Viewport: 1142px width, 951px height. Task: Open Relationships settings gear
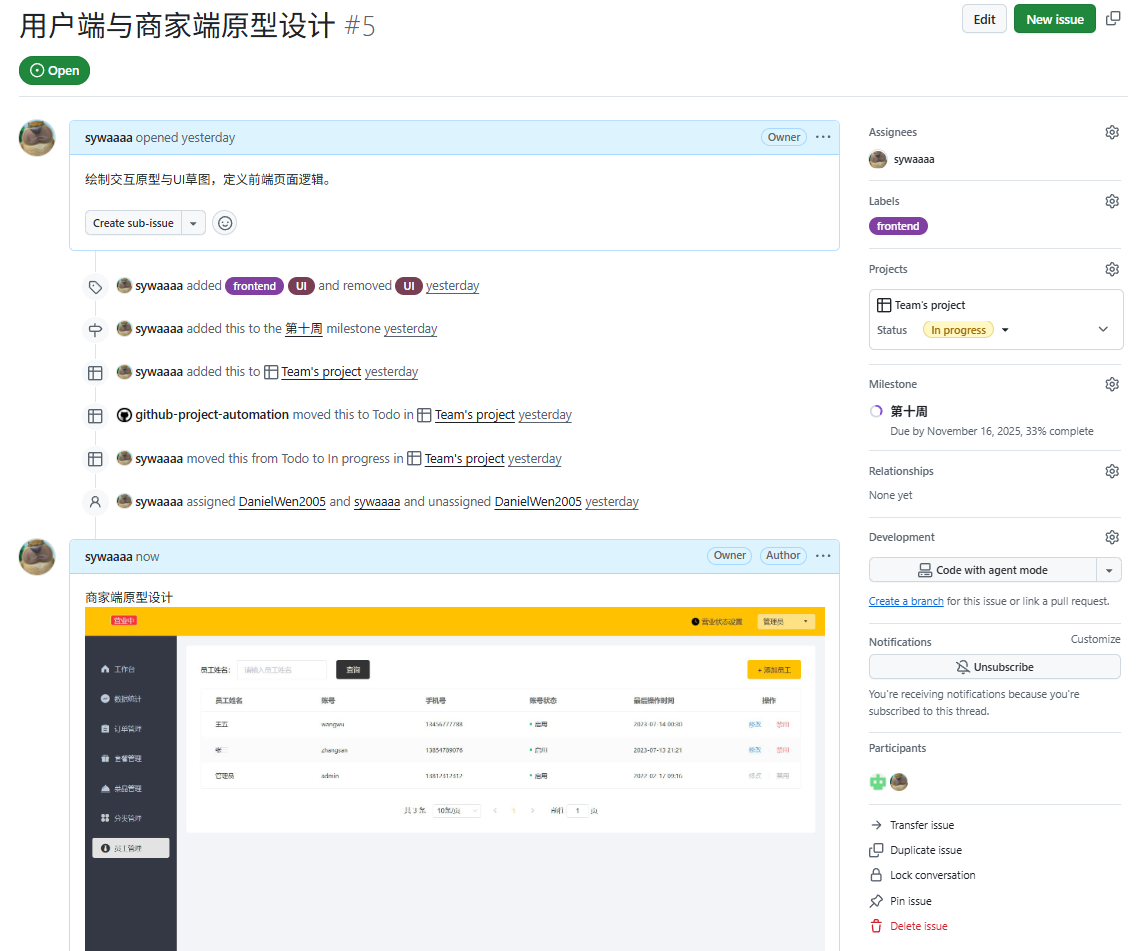tap(1111, 471)
